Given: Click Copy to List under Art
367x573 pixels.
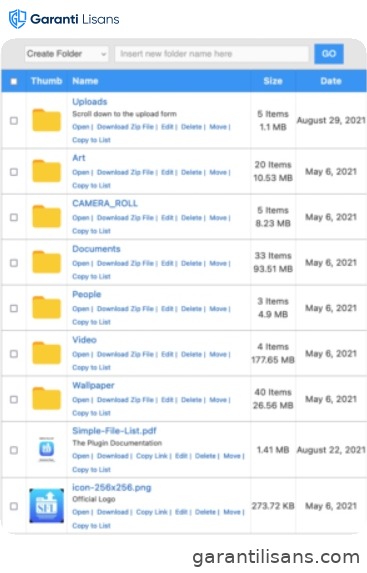Looking at the screenshot, I should pos(91,186).
